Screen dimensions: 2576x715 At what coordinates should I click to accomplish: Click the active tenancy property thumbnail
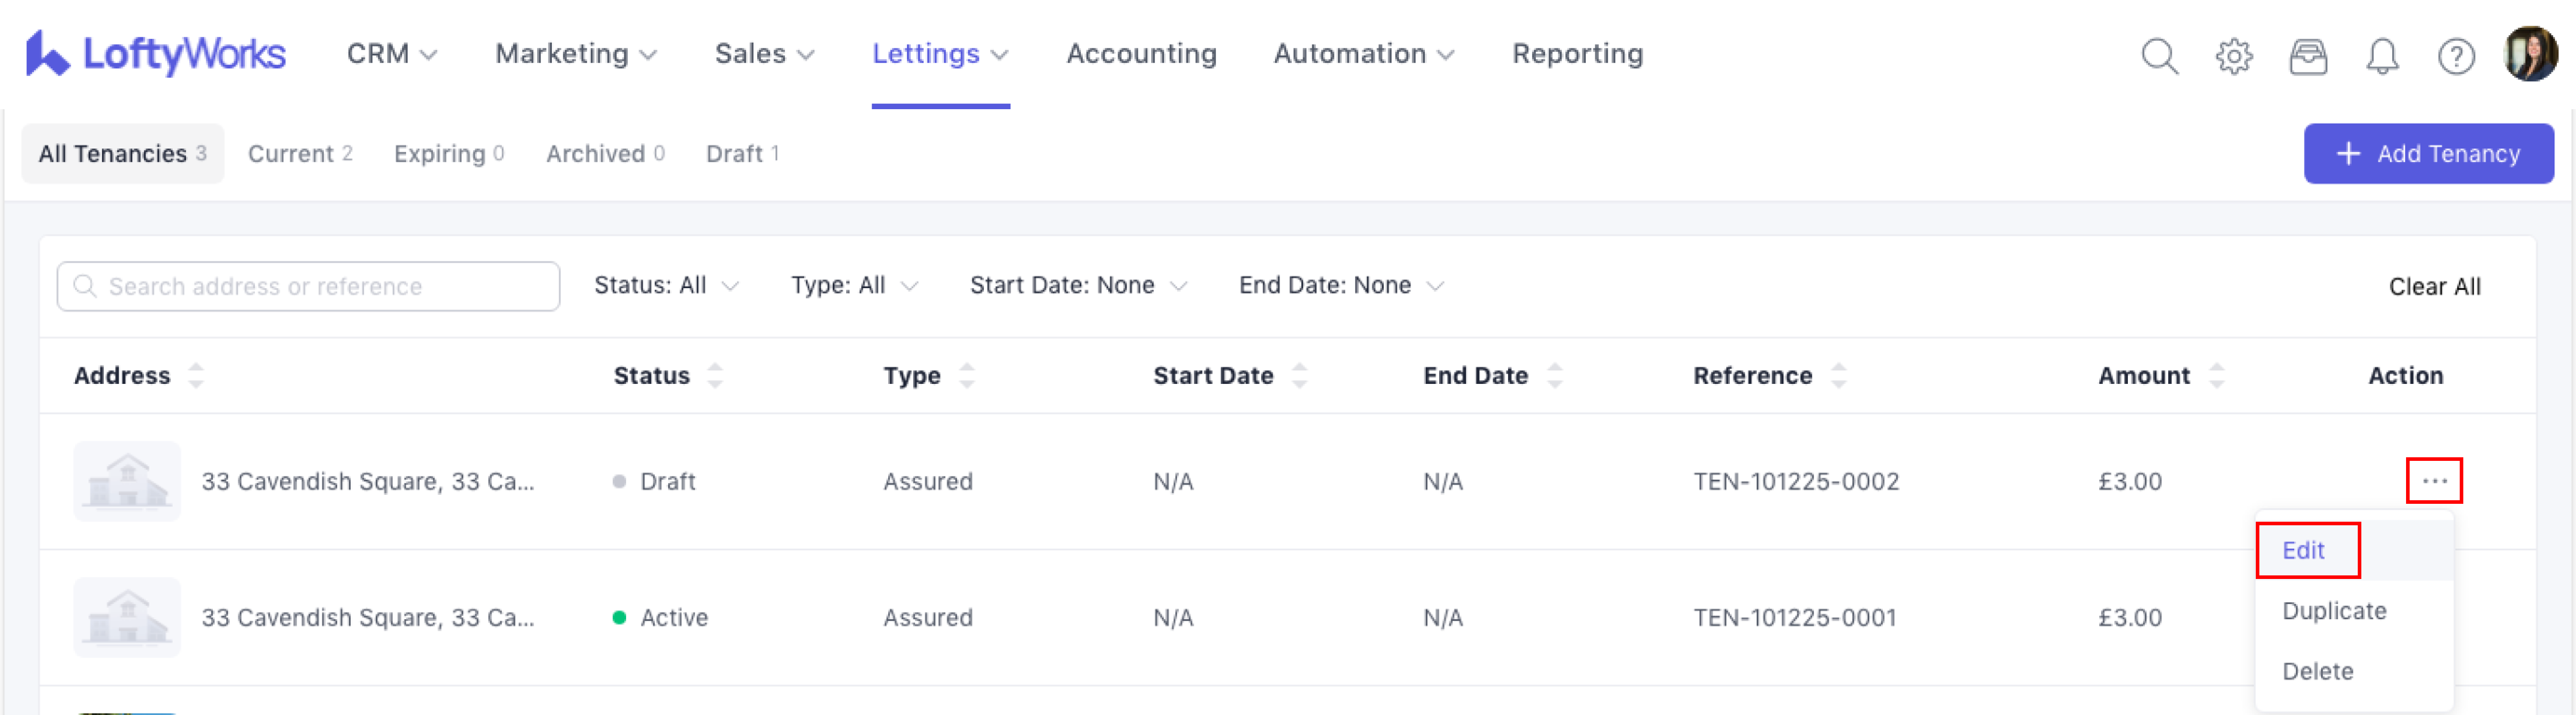click(x=127, y=617)
